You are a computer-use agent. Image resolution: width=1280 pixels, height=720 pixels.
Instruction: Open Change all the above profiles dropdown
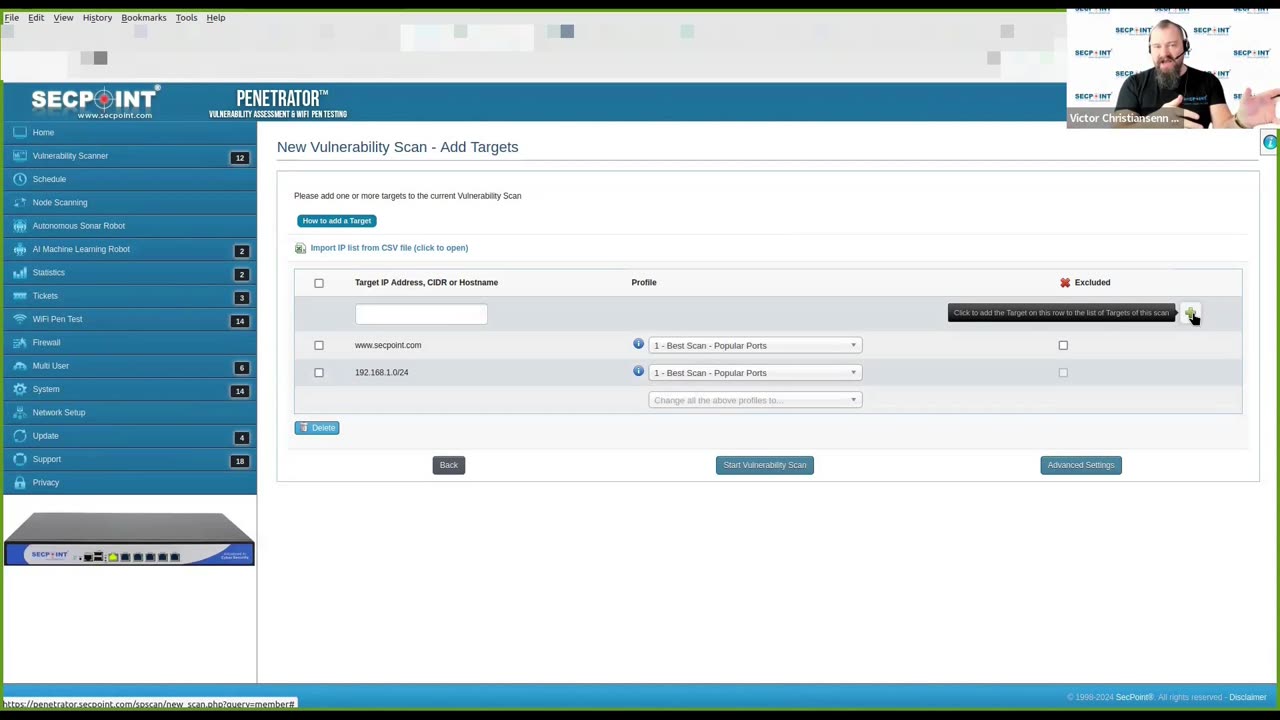point(755,400)
